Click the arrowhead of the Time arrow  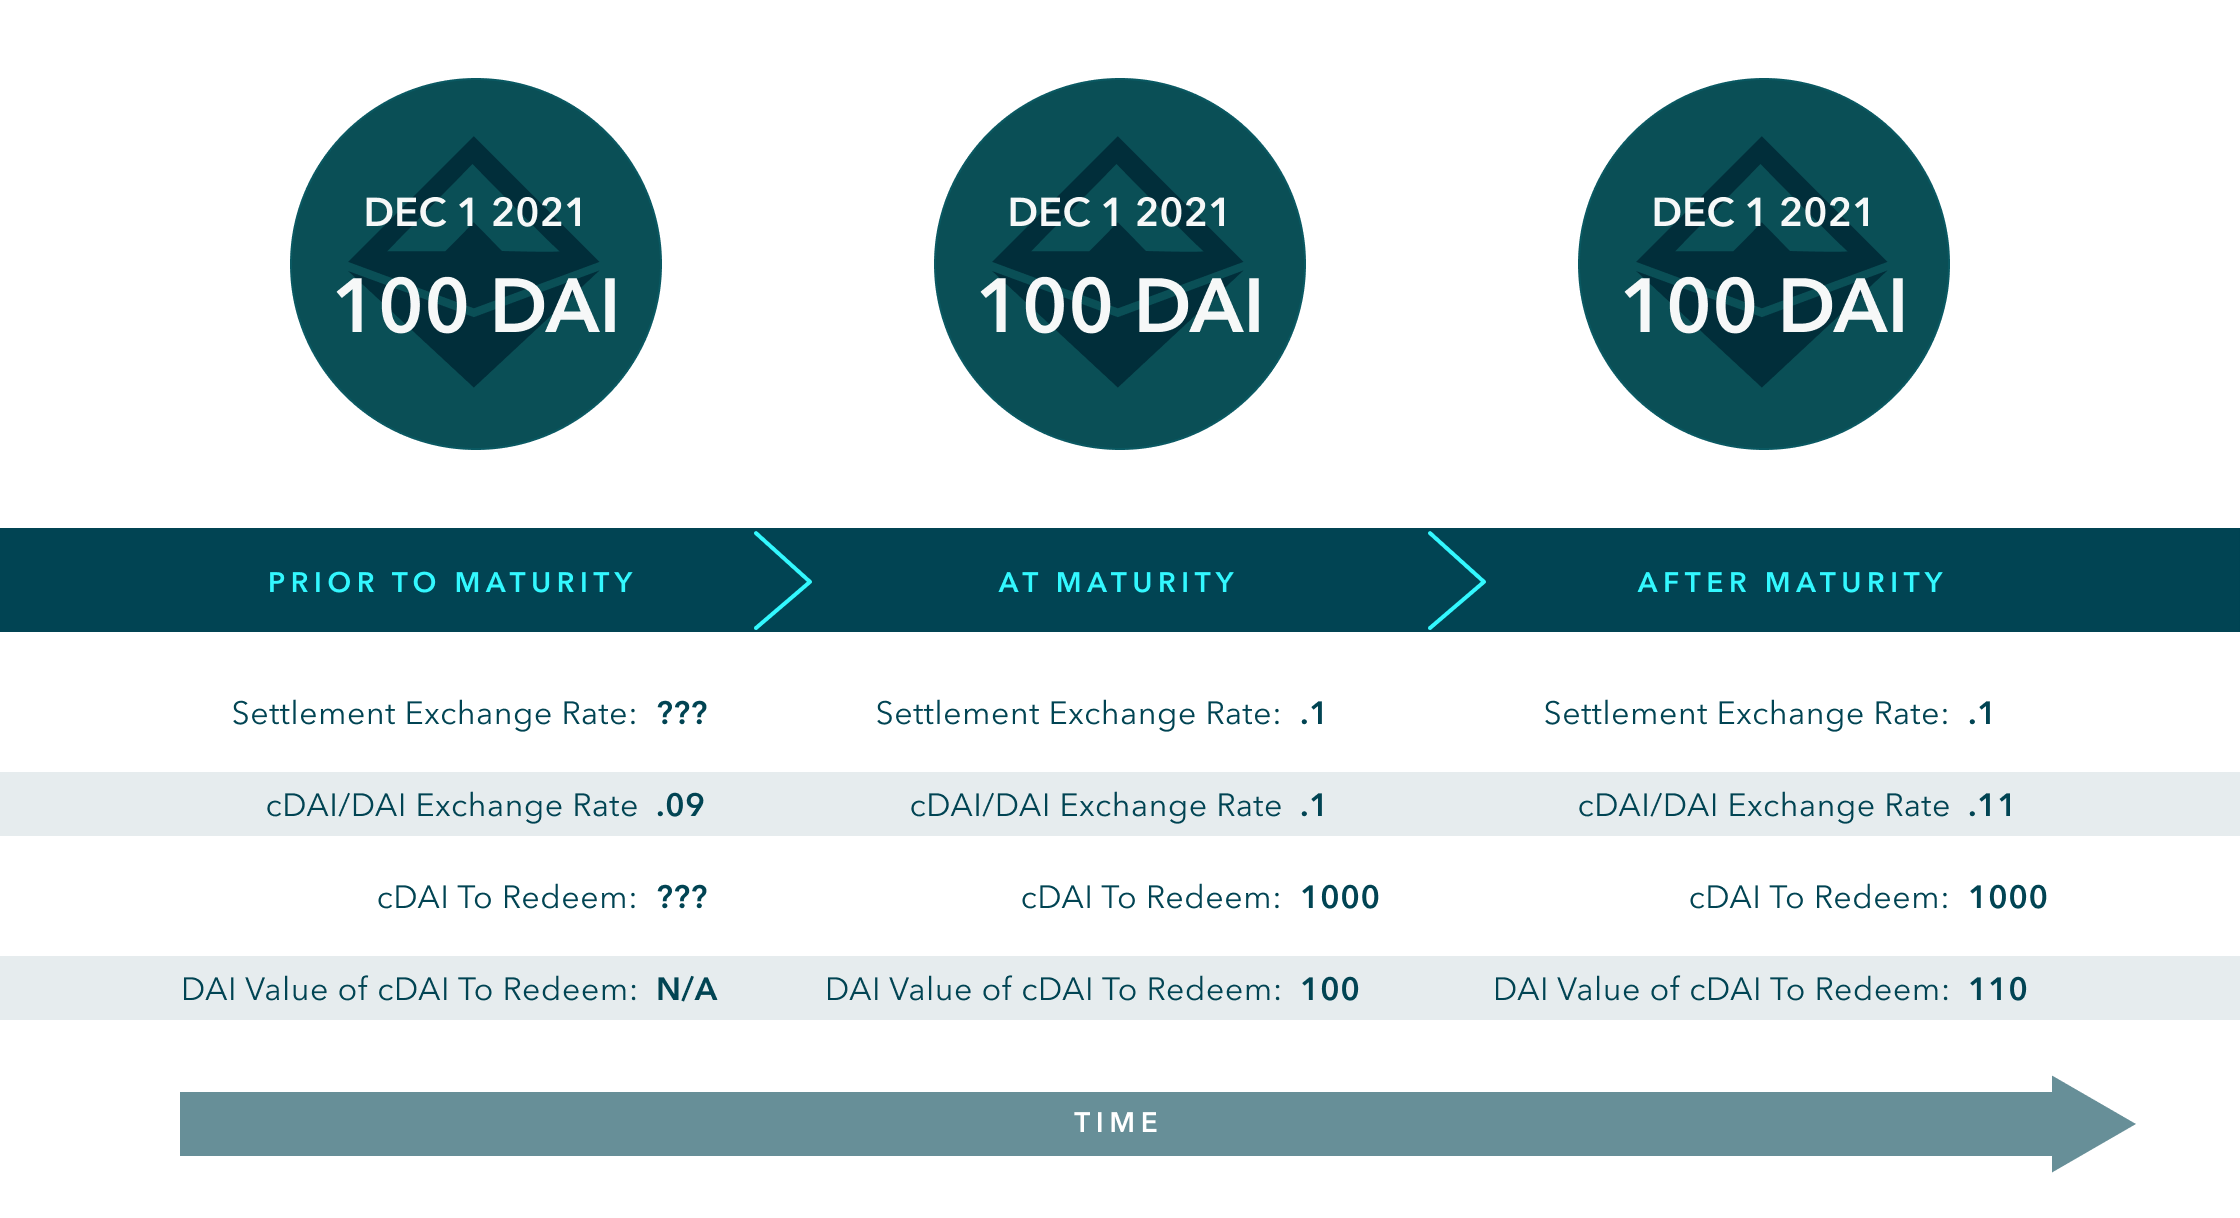[2092, 1123]
